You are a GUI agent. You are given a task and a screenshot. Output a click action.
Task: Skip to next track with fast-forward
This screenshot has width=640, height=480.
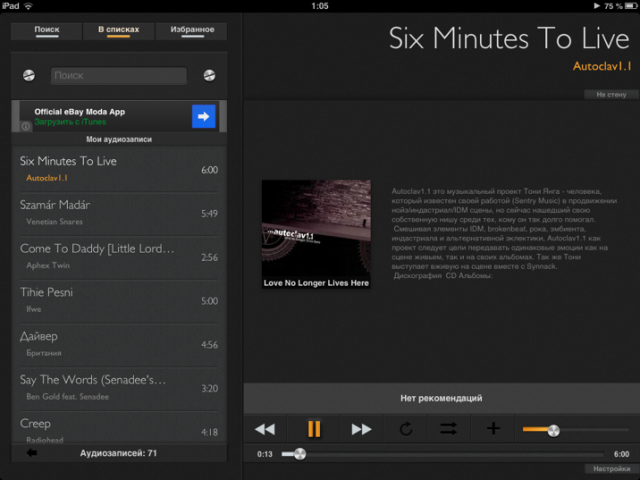point(361,429)
